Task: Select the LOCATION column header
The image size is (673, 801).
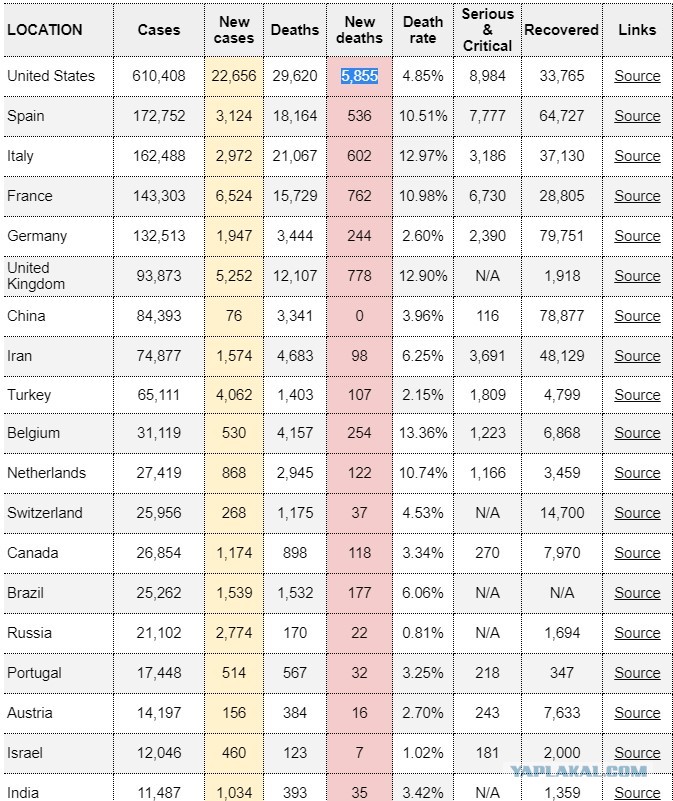Action: click(x=44, y=30)
